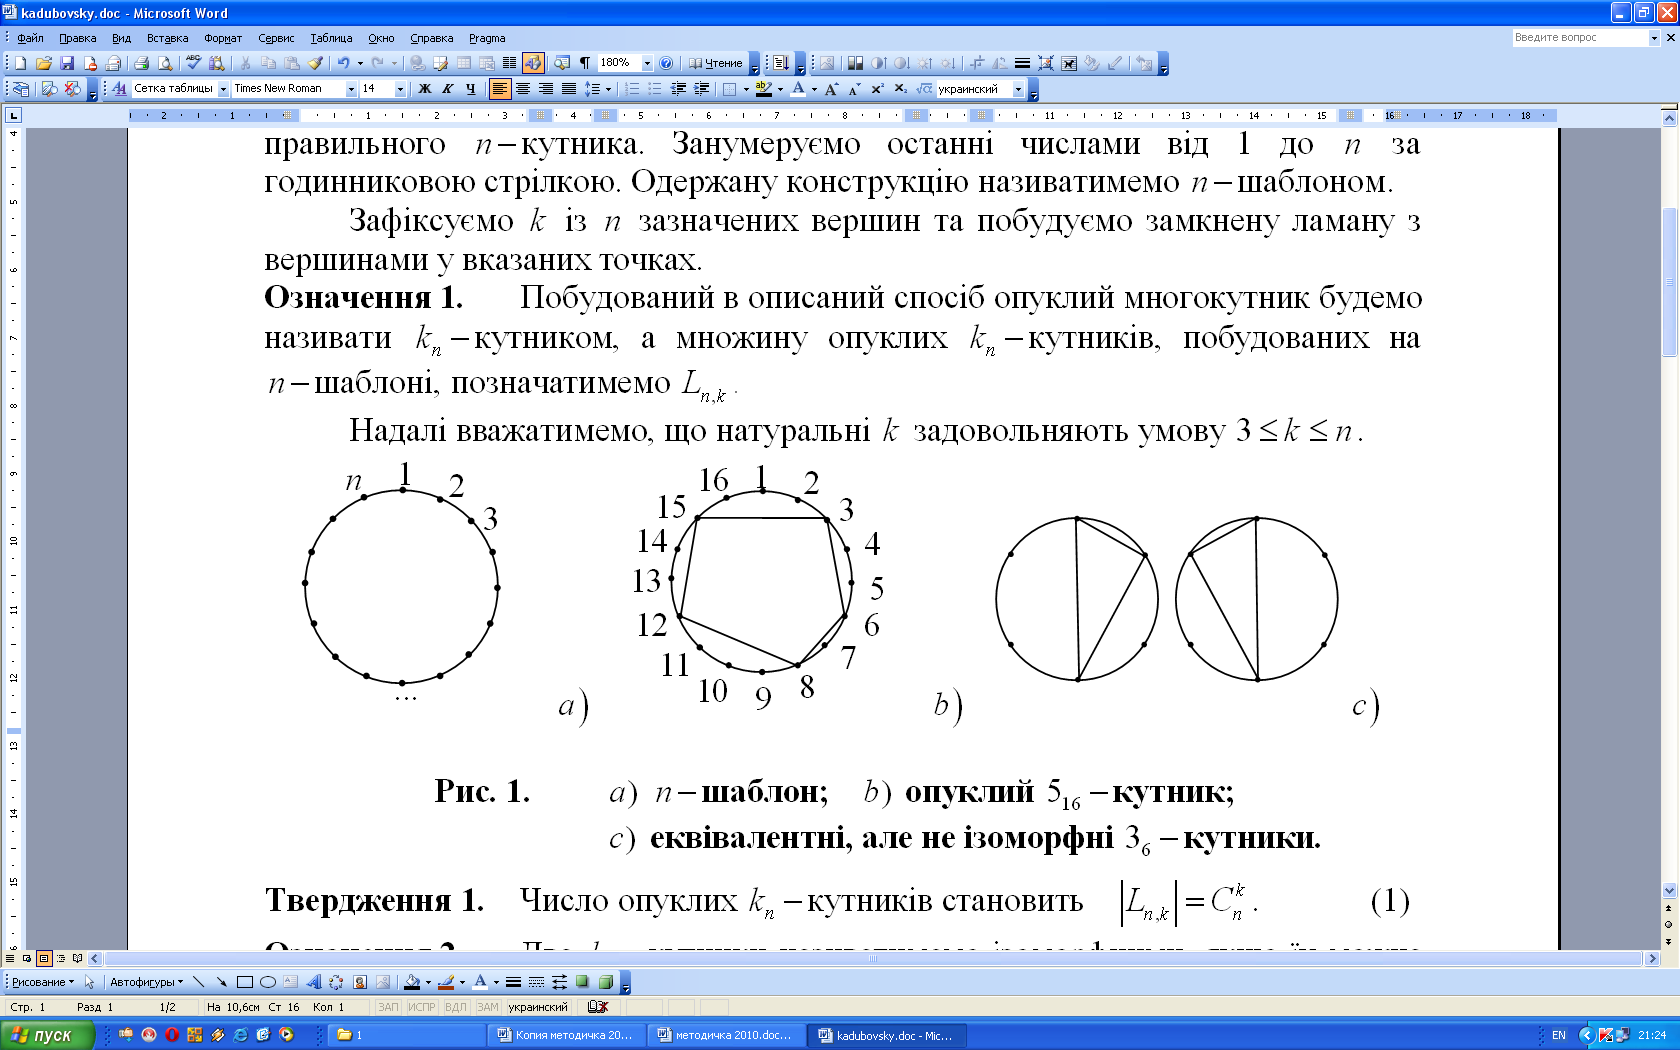The image size is (1680, 1050).
Task: Expand highlight color dropdown arrow
Action: pyautogui.click(x=780, y=89)
